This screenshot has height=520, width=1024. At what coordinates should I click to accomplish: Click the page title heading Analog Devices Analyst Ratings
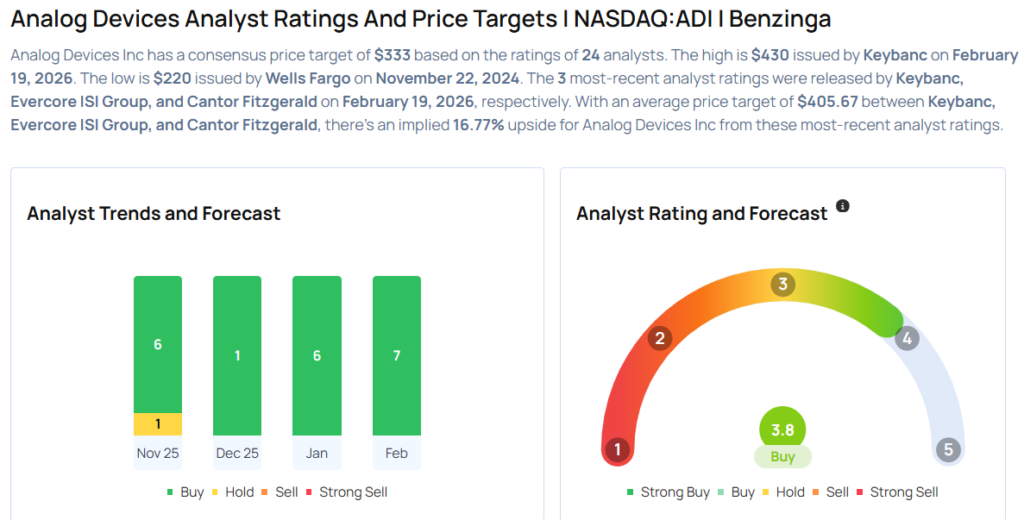(420, 19)
